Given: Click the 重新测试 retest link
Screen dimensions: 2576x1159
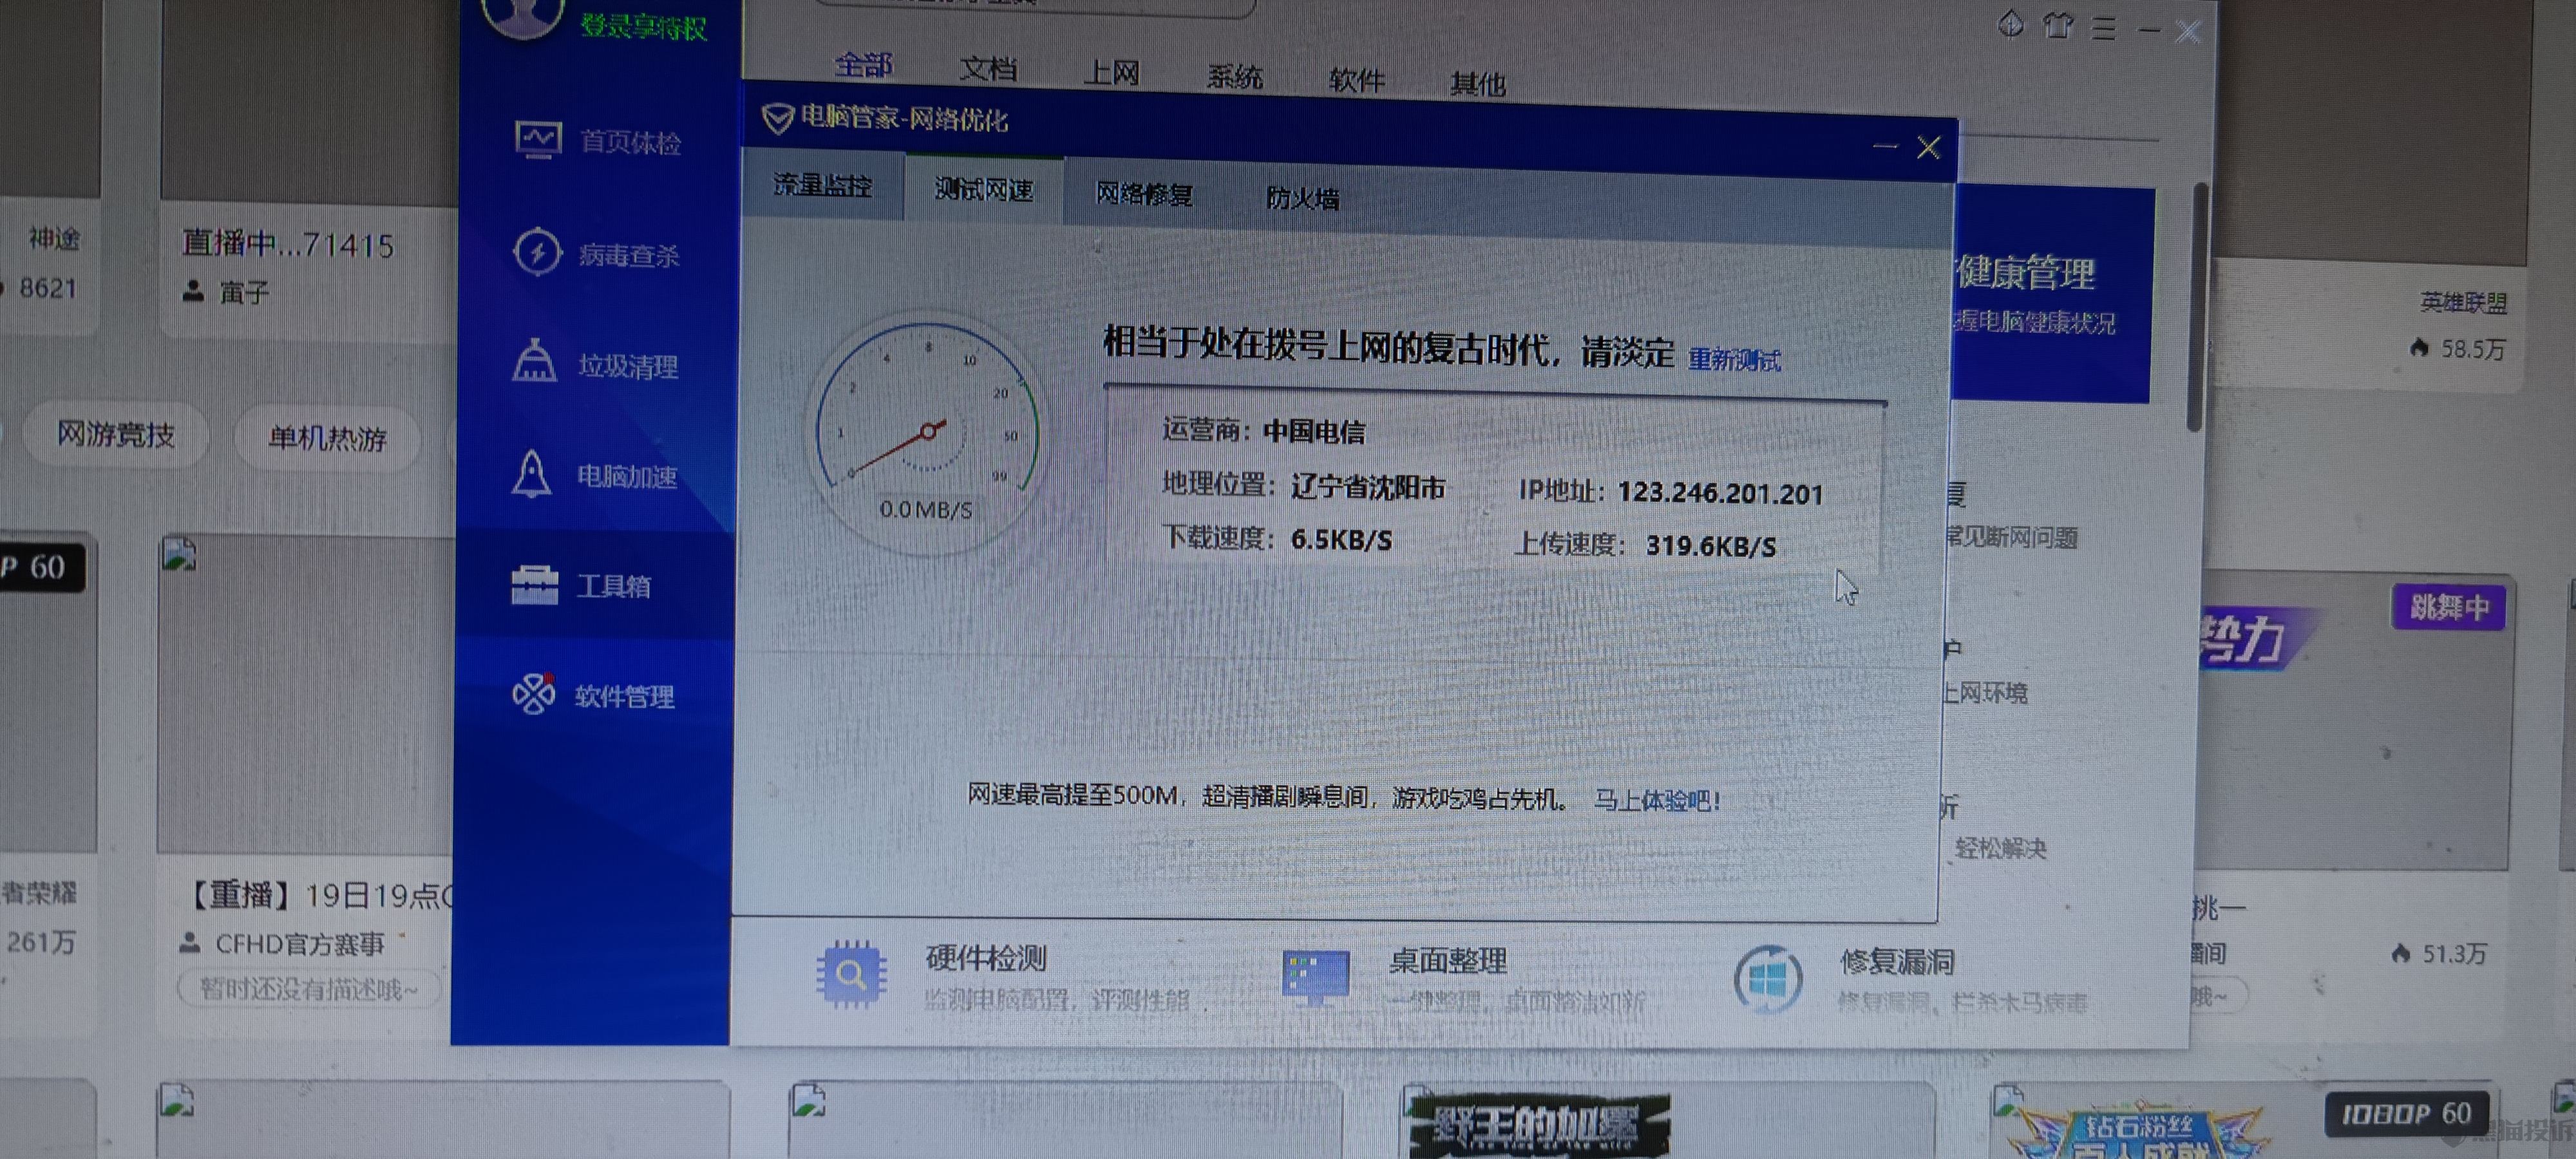Looking at the screenshot, I should [1734, 360].
